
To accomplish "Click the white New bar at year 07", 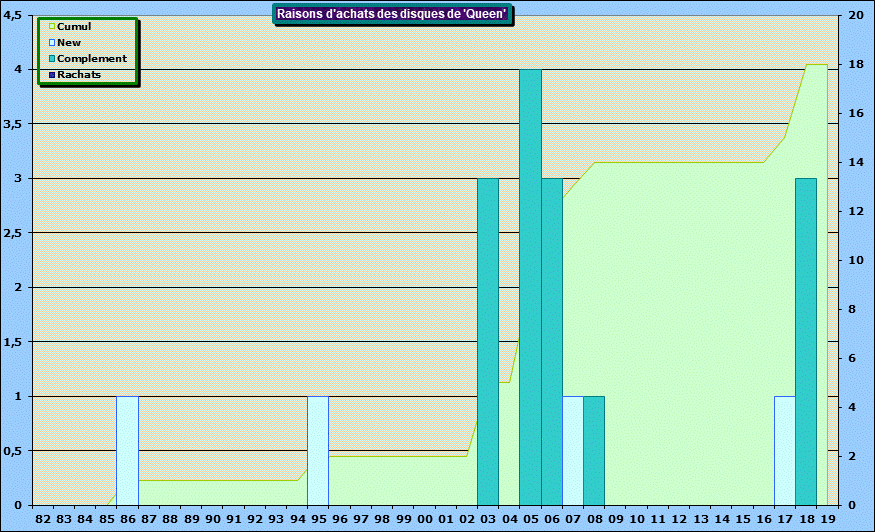I will click(x=572, y=450).
